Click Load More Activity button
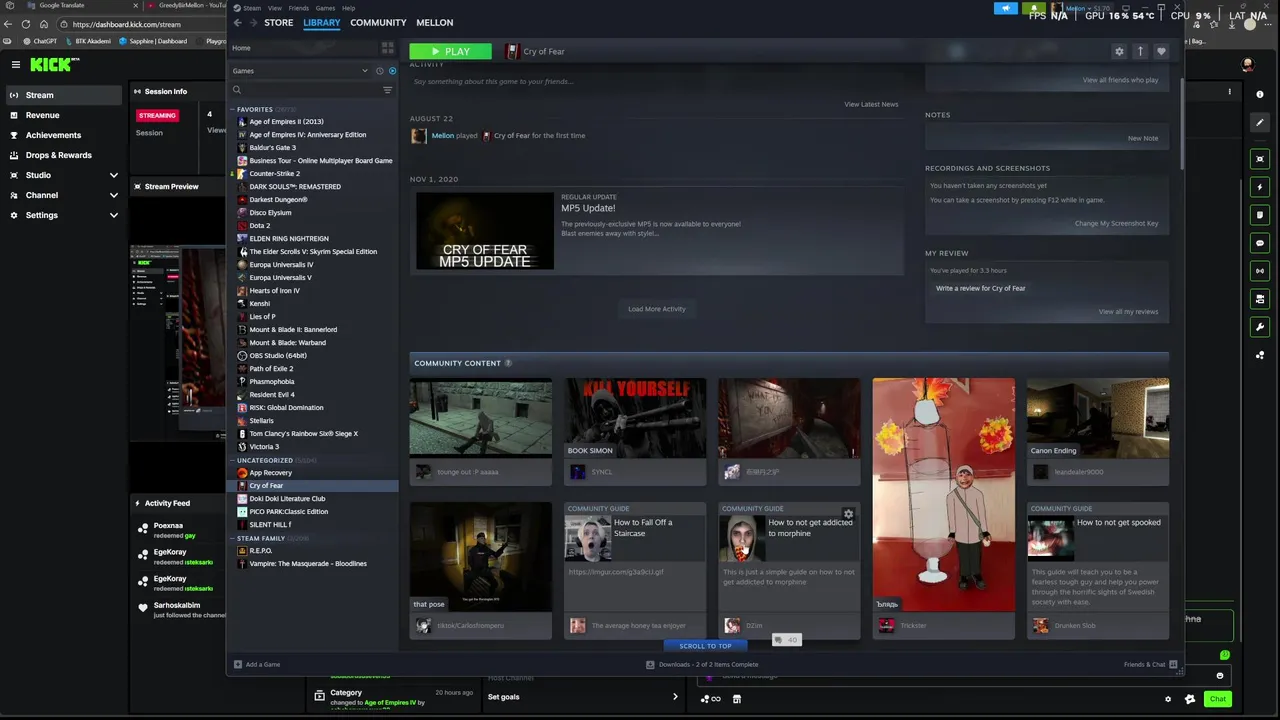1280x720 pixels. coord(657,309)
